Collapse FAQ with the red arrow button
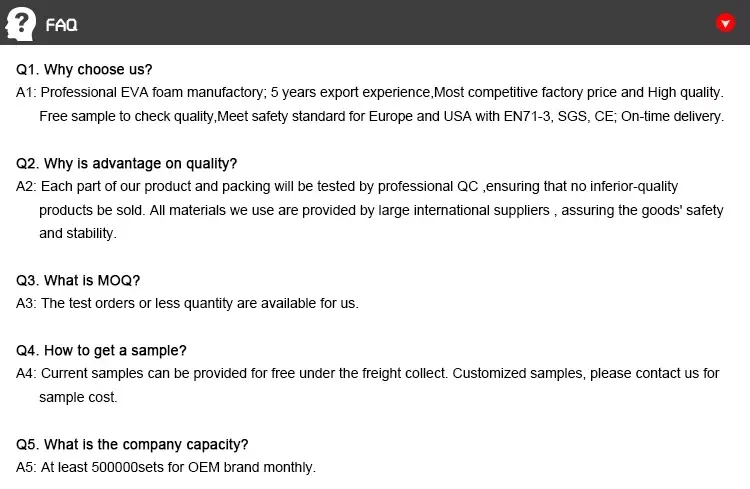This screenshot has height=489, width=750. tap(726, 23)
